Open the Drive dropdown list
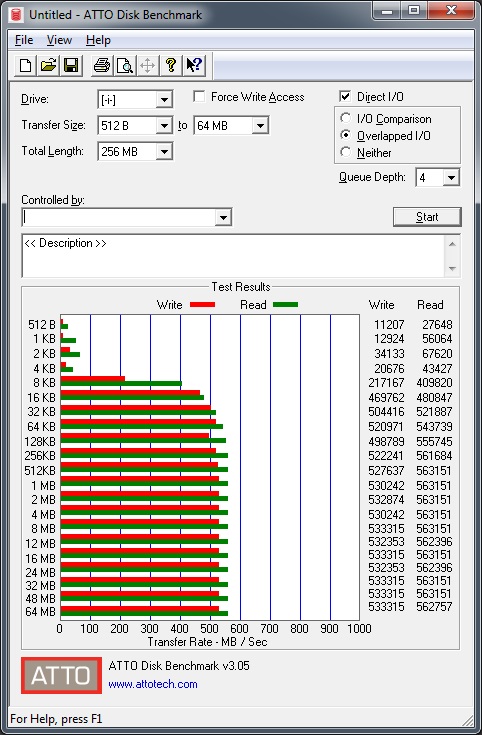This screenshot has width=482, height=735. coord(164,100)
